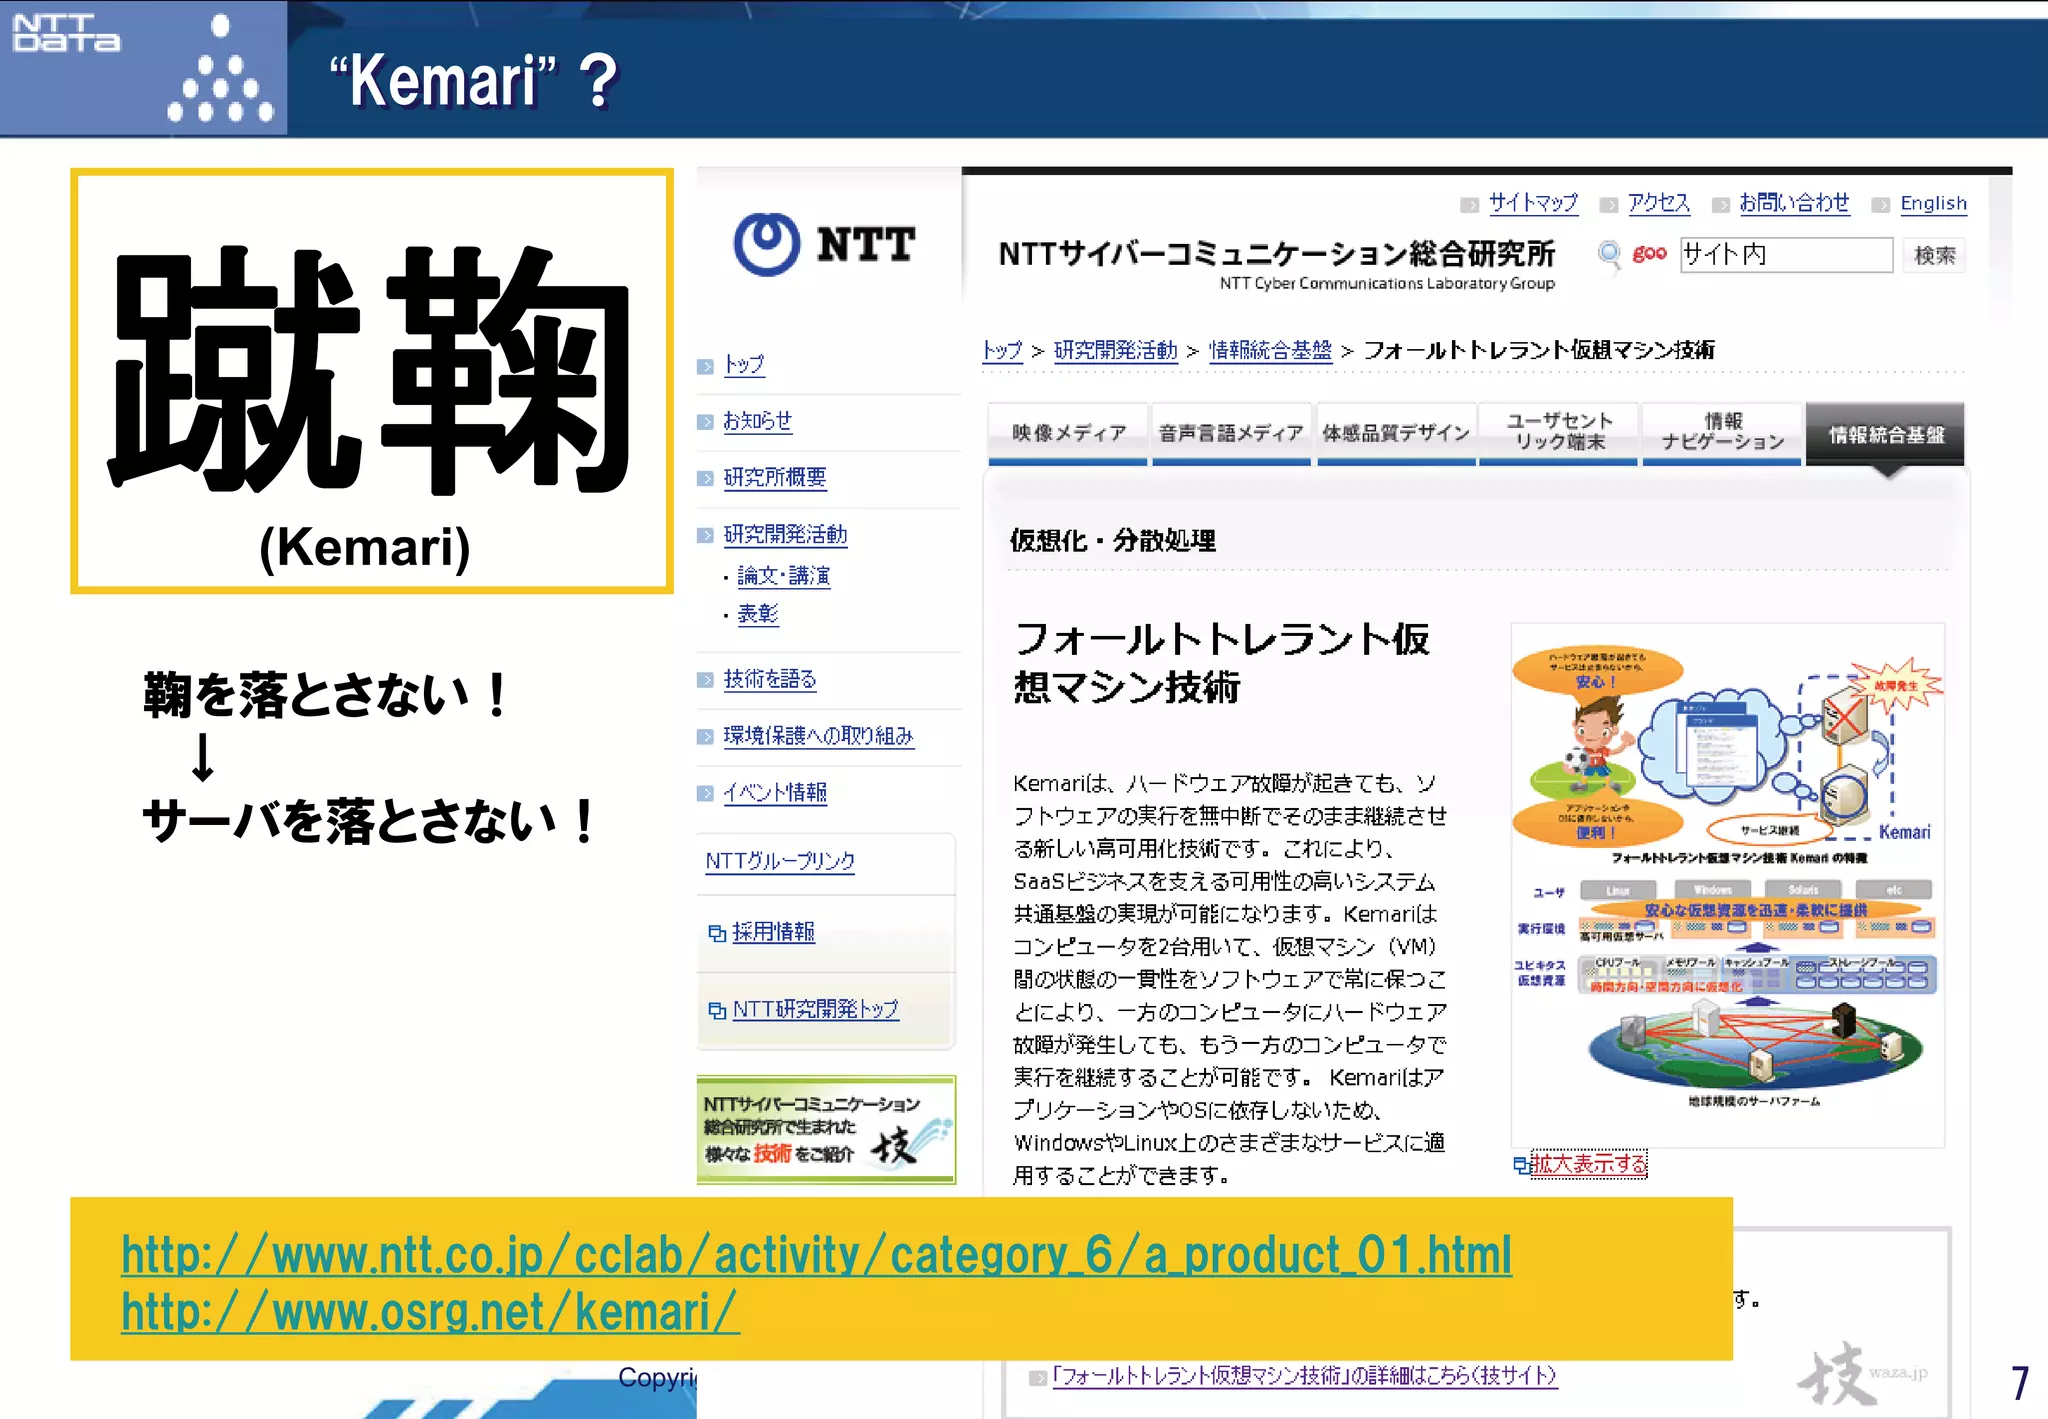Open the 論文・講演 sub-link
This screenshot has height=1419, width=2048.
click(783, 576)
